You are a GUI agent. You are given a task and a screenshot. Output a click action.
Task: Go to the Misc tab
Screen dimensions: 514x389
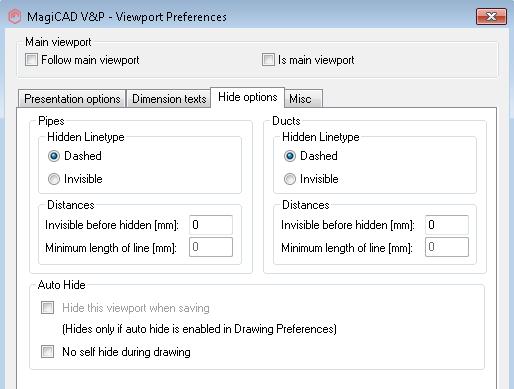coord(303,99)
